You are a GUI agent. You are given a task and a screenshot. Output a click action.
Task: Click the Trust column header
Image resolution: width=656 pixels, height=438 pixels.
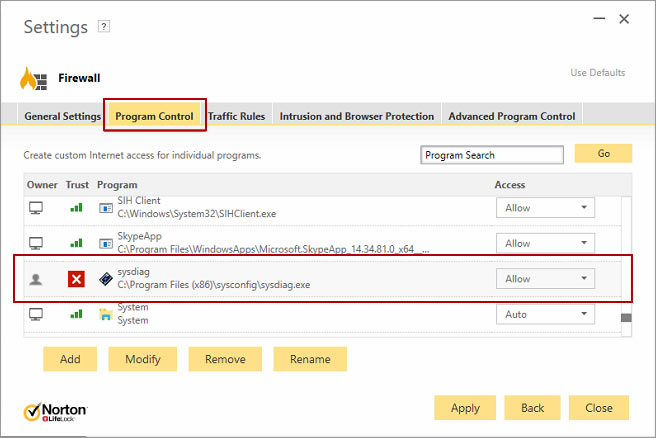click(77, 185)
